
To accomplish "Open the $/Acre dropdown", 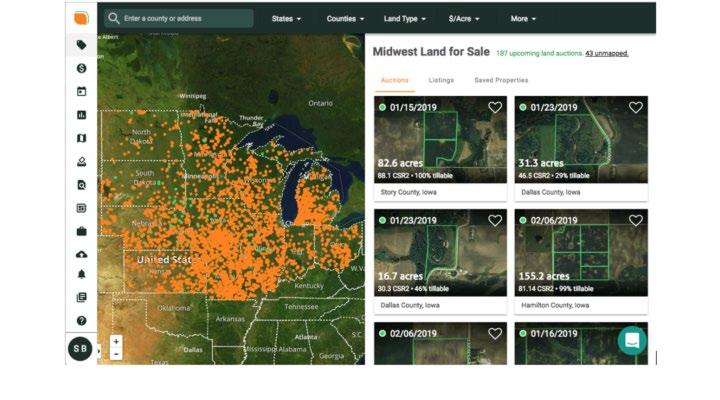I will coord(464,19).
